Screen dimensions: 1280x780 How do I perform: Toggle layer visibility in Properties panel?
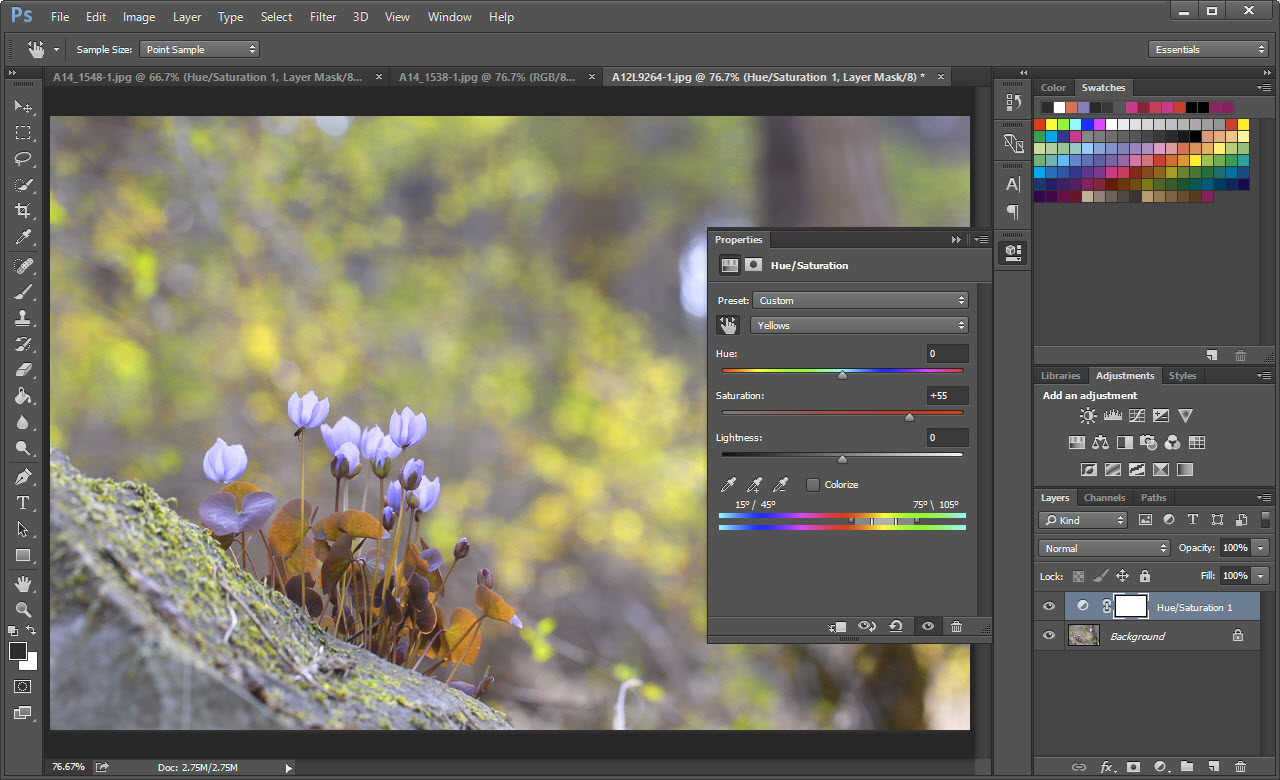click(927, 626)
